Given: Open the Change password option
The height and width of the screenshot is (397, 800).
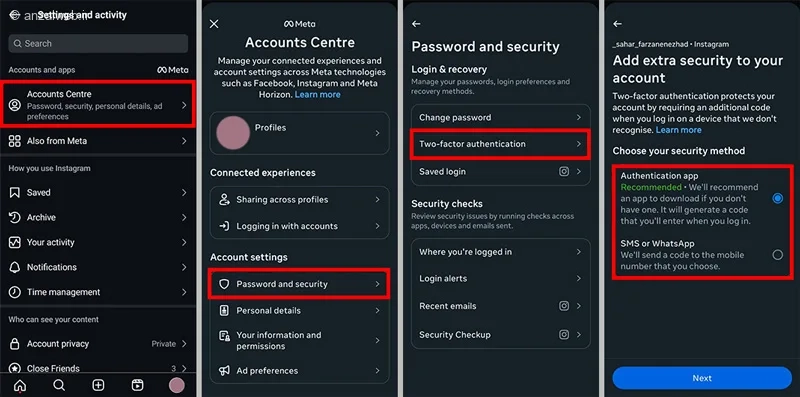Looking at the screenshot, I should [501, 117].
